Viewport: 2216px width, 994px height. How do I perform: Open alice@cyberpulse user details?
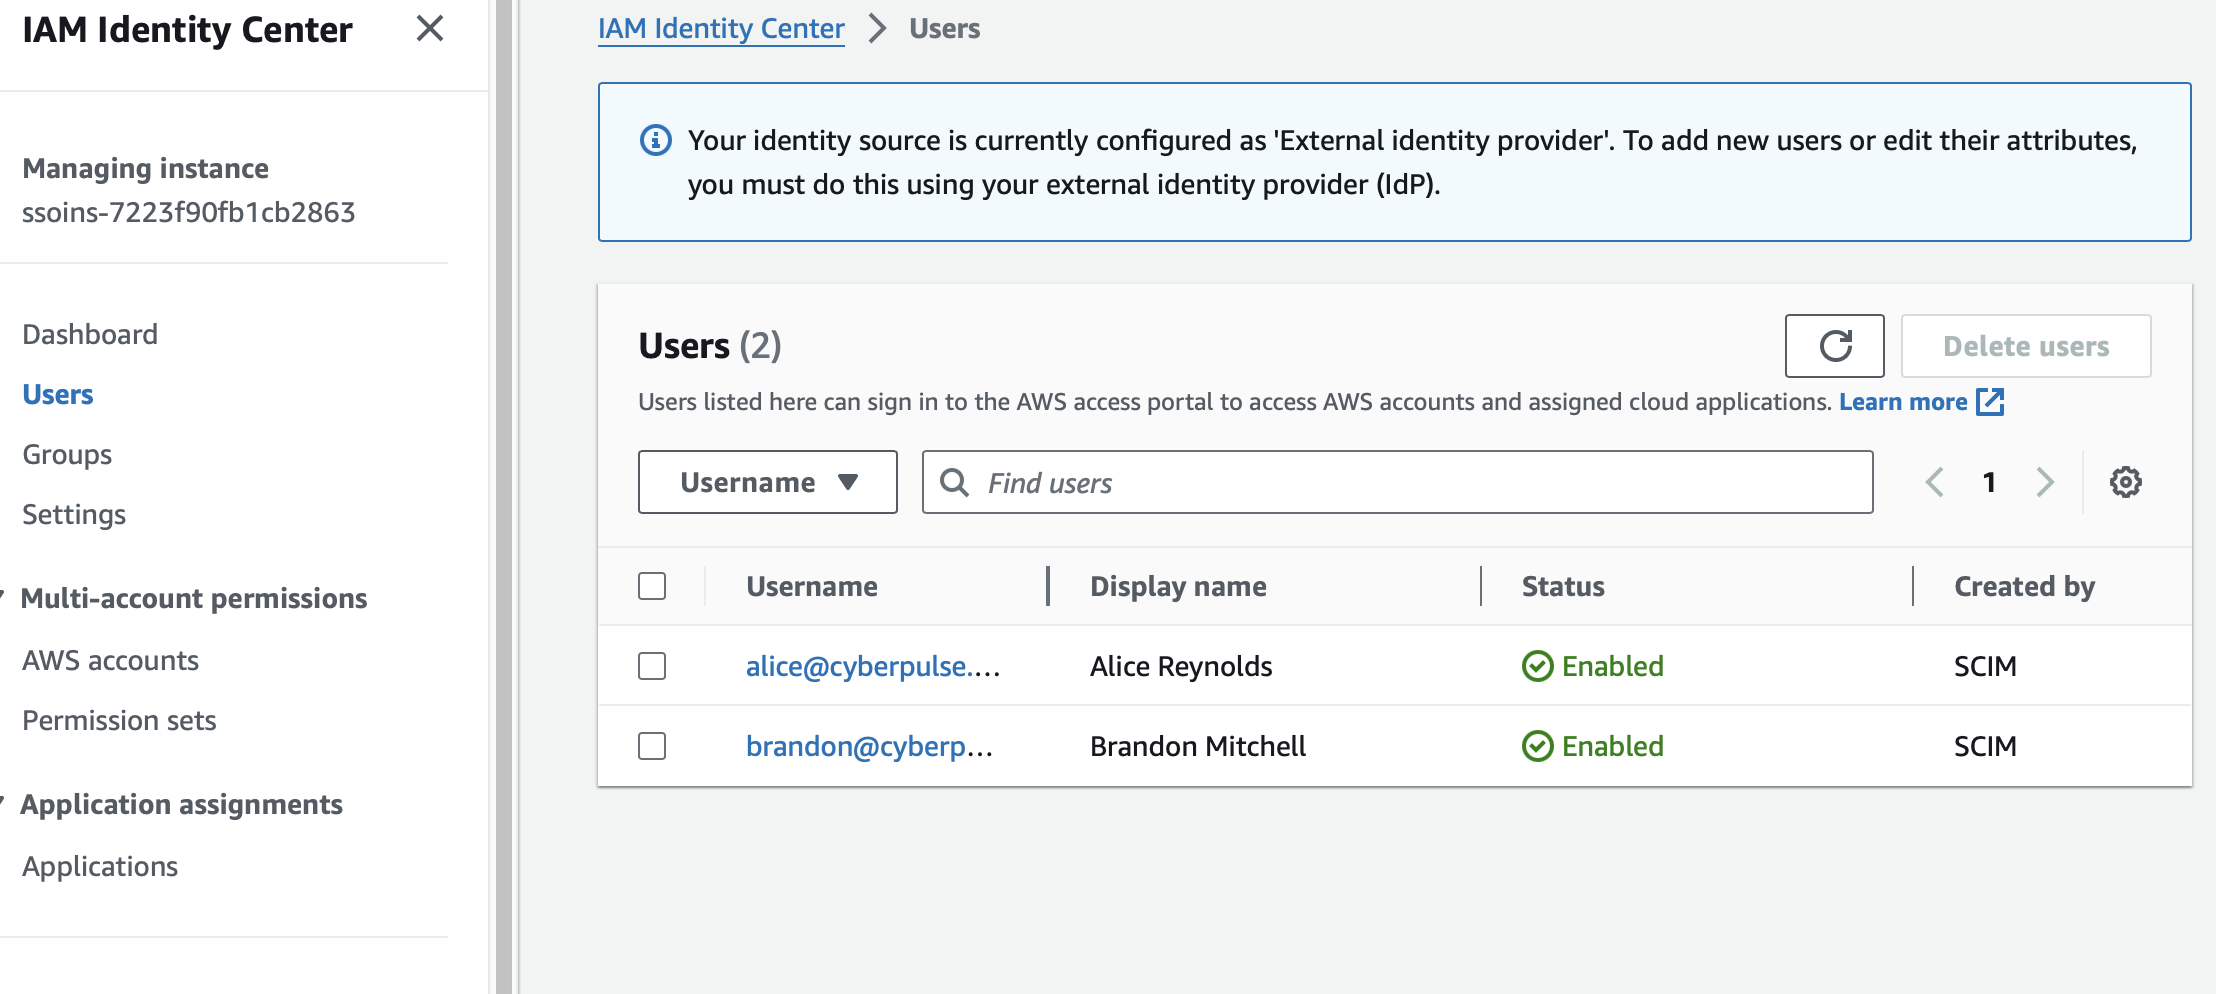pos(874,665)
